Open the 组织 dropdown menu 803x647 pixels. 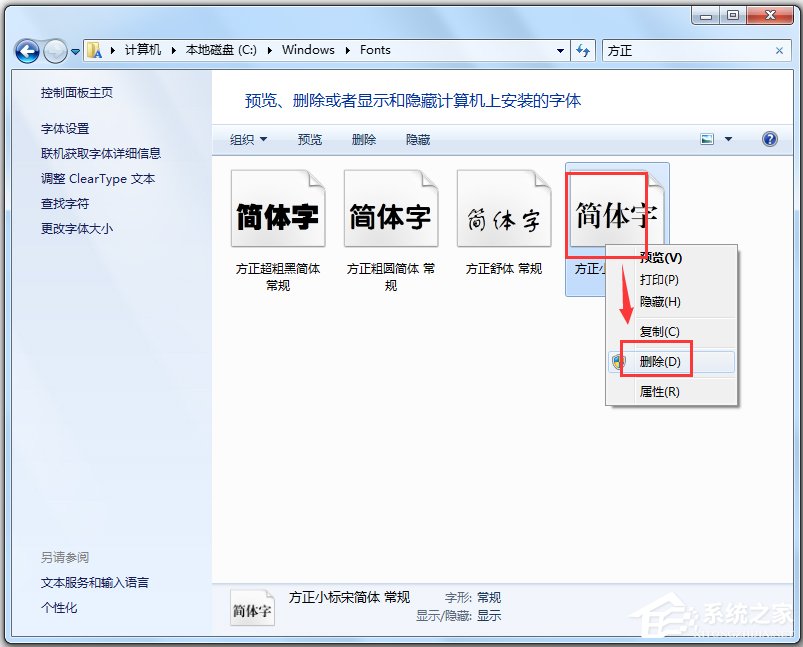[248, 139]
